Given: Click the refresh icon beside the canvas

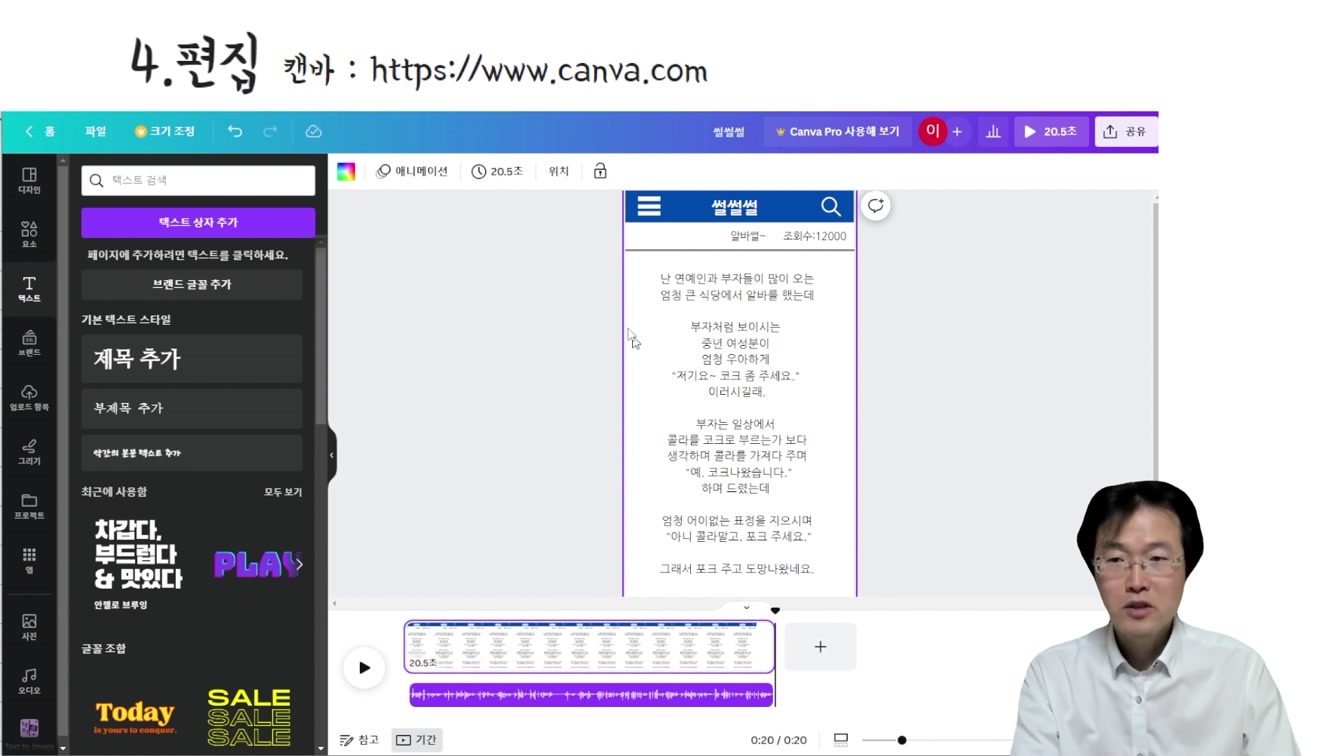Looking at the screenshot, I should [875, 205].
